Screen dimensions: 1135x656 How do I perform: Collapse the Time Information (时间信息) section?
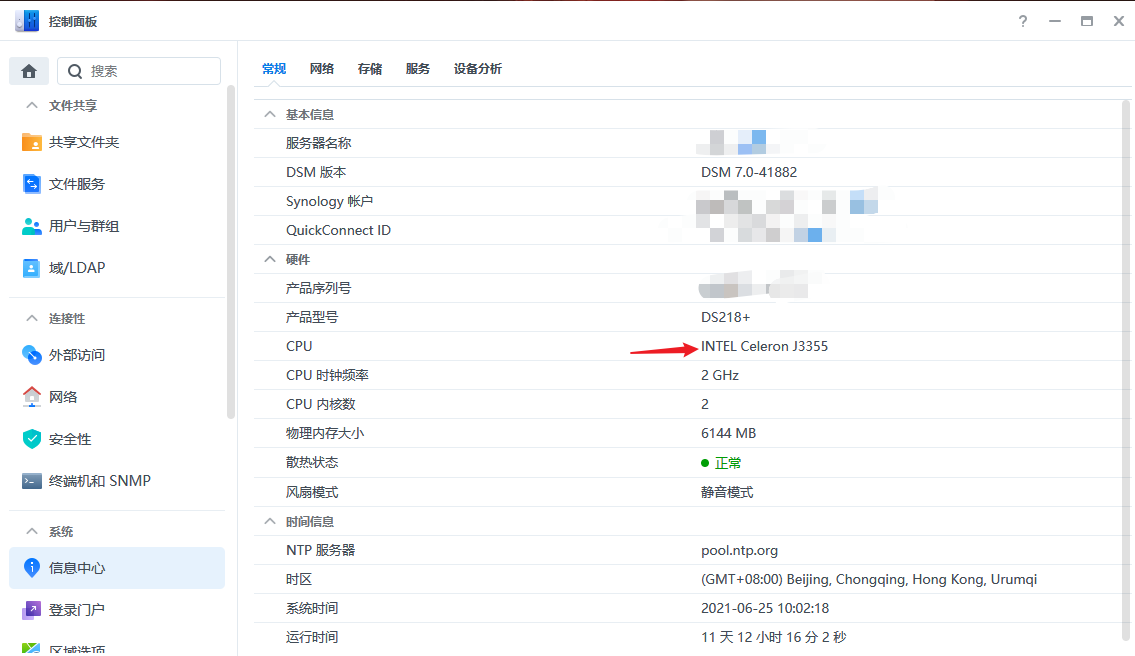click(269, 521)
